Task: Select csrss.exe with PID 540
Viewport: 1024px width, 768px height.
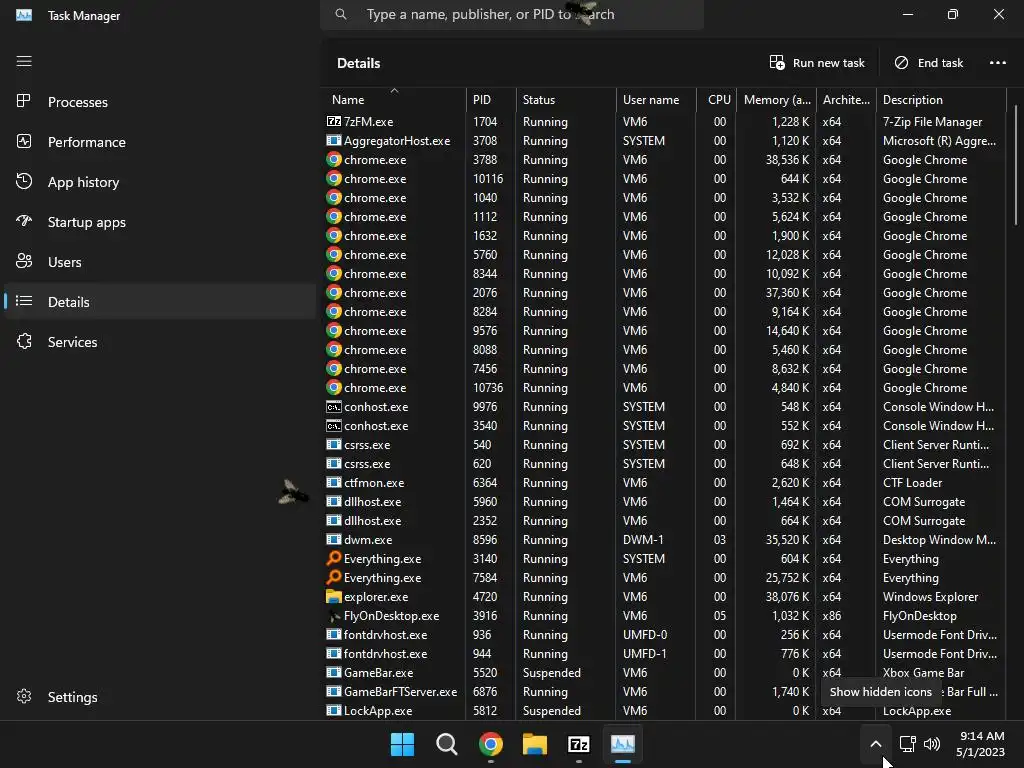Action: (665, 445)
